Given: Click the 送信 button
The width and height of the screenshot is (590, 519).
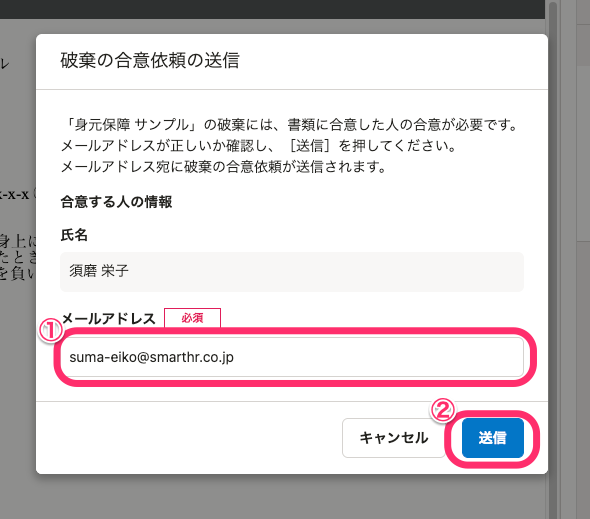Looking at the screenshot, I should tap(493, 438).
